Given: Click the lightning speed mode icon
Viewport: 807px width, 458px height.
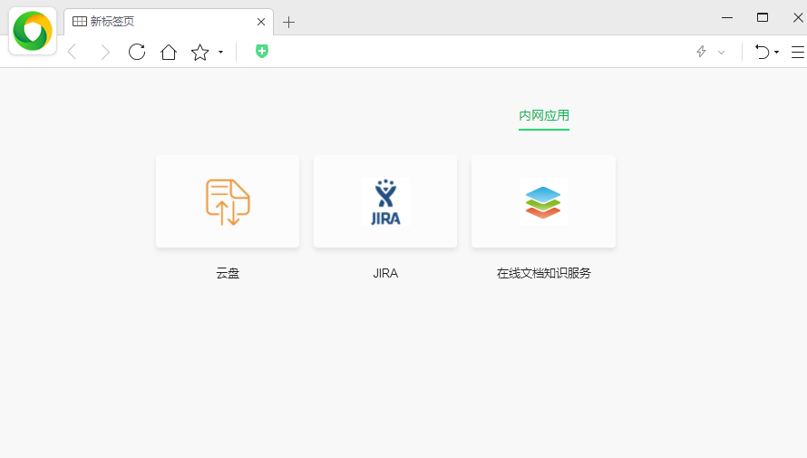Looking at the screenshot, I should pyautogui.click(x=701, y=51).
